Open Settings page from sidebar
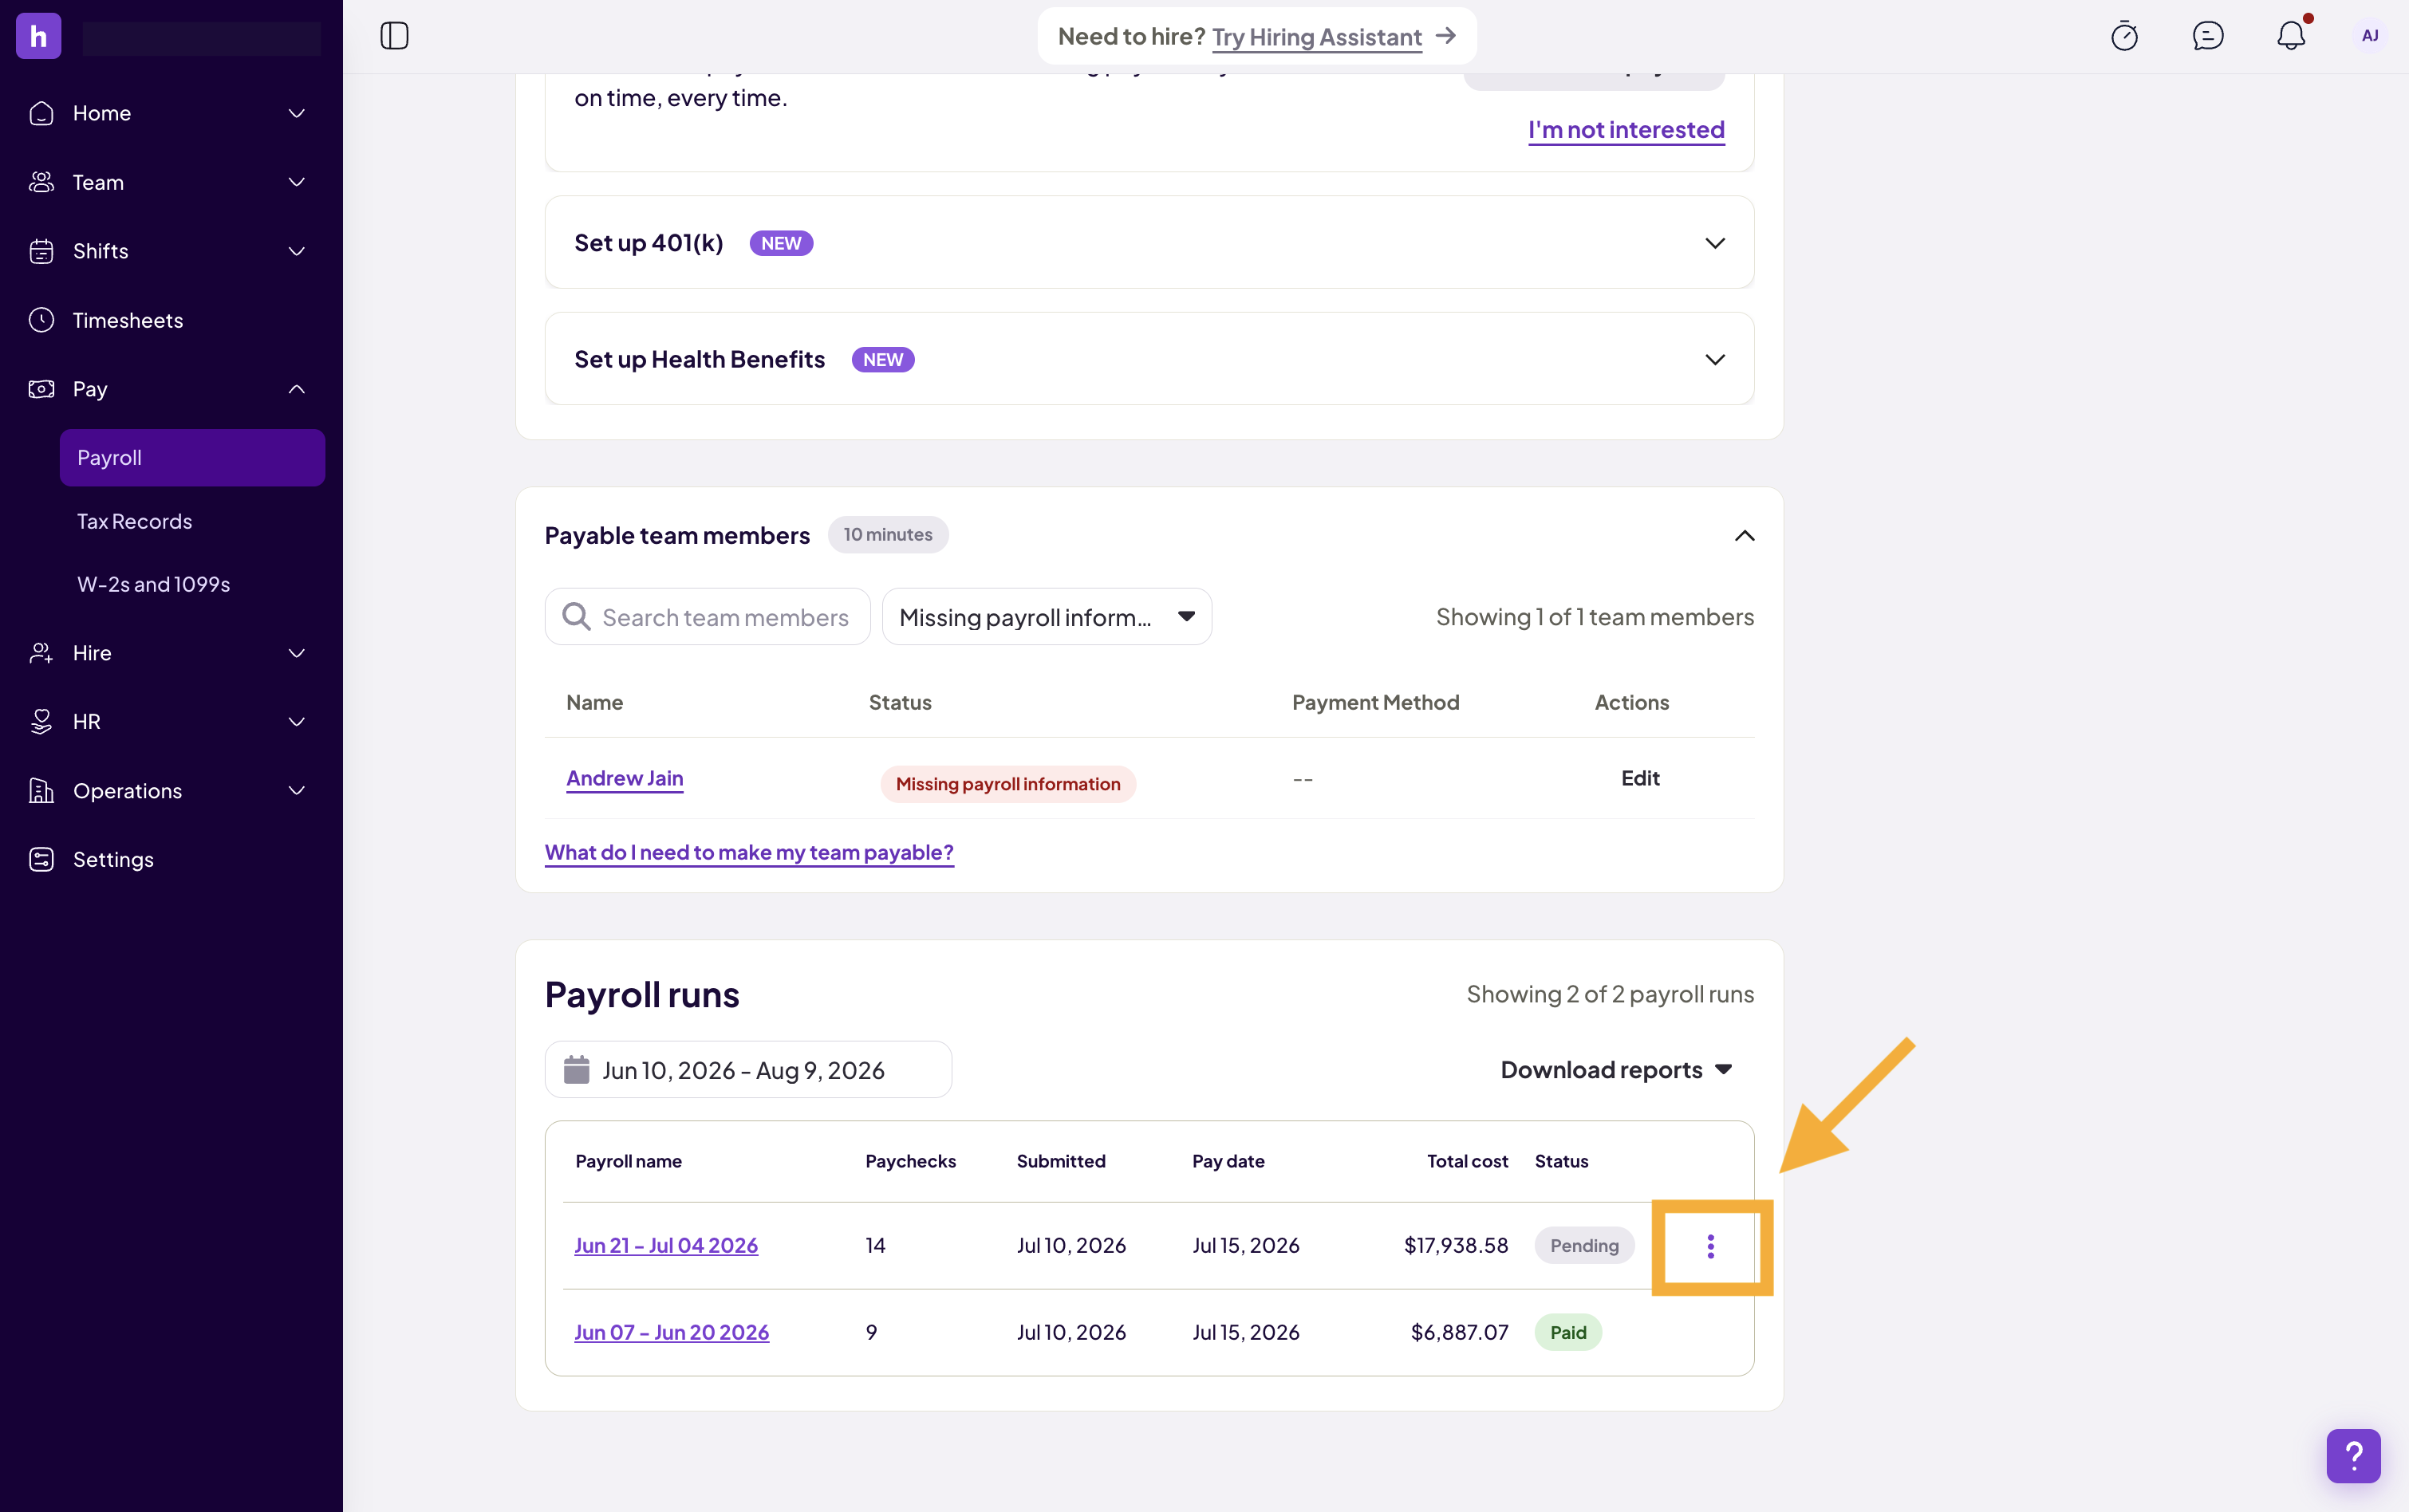2409x1512 pixels. coord(113,859)
